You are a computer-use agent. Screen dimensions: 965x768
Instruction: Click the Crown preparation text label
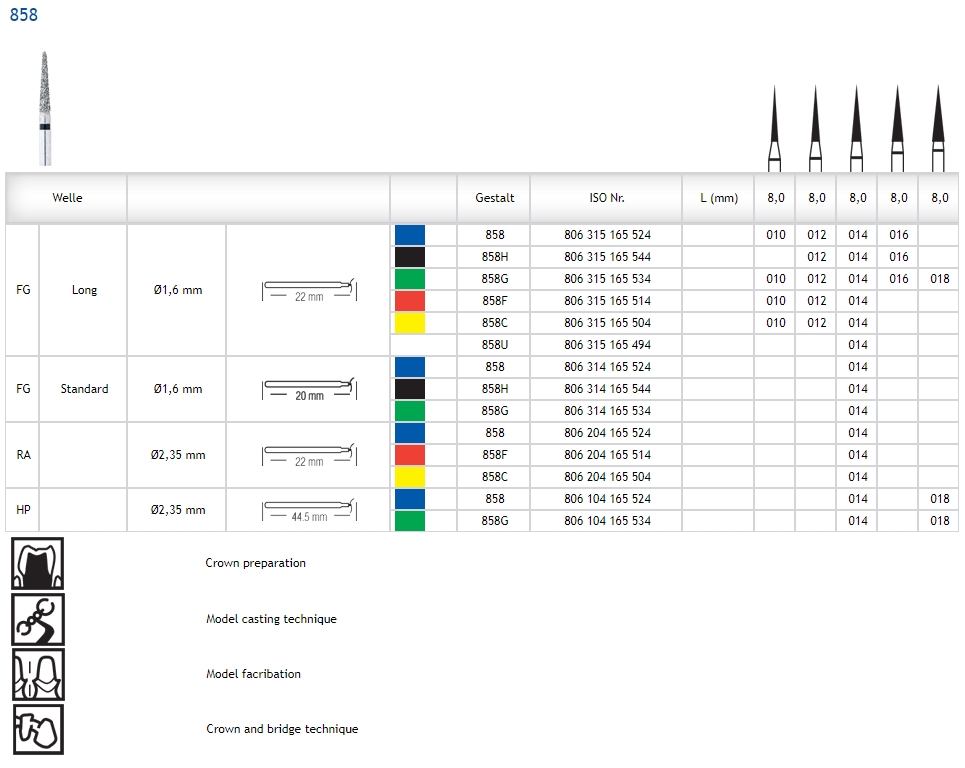pyautogui.click(x=256, y=563)
